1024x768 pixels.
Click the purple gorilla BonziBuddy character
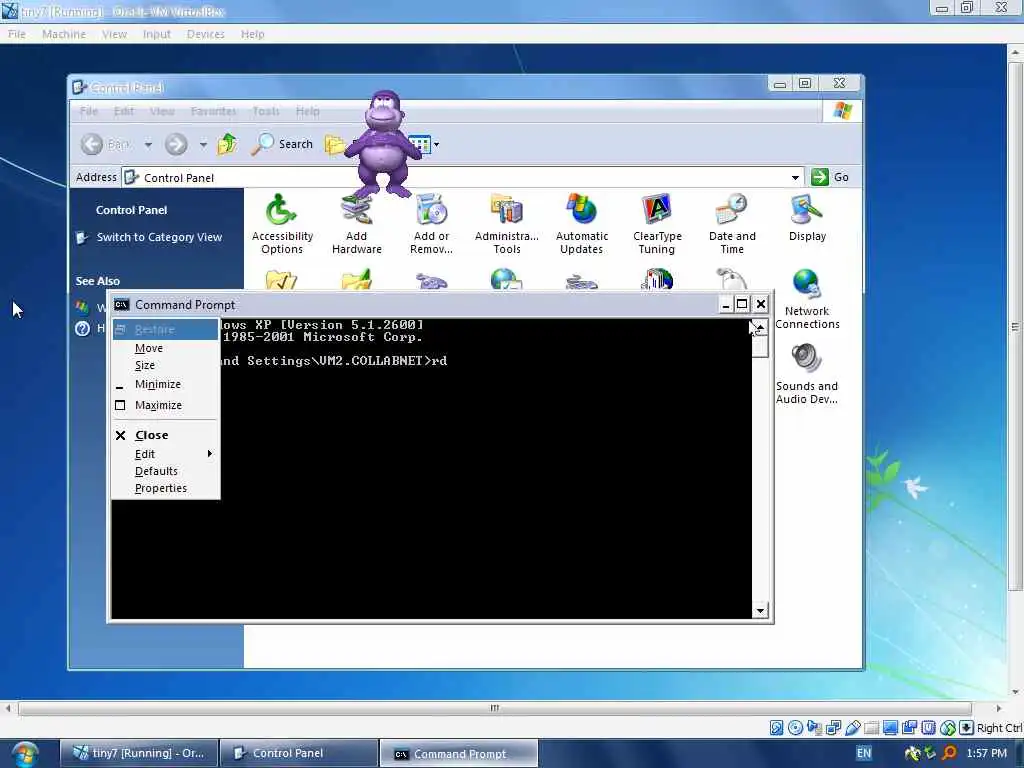(383, 144)
